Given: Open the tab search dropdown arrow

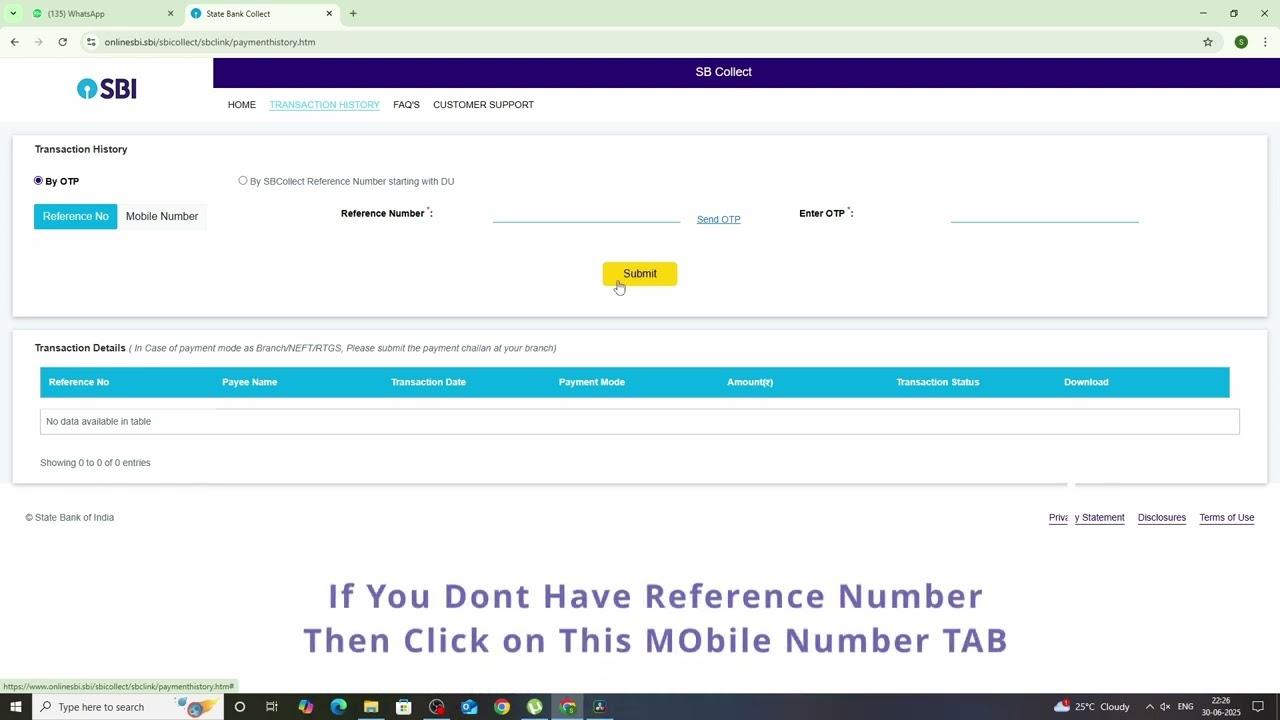Looking at the screenshot, I should pyautogui.click(x=13, y=14).
